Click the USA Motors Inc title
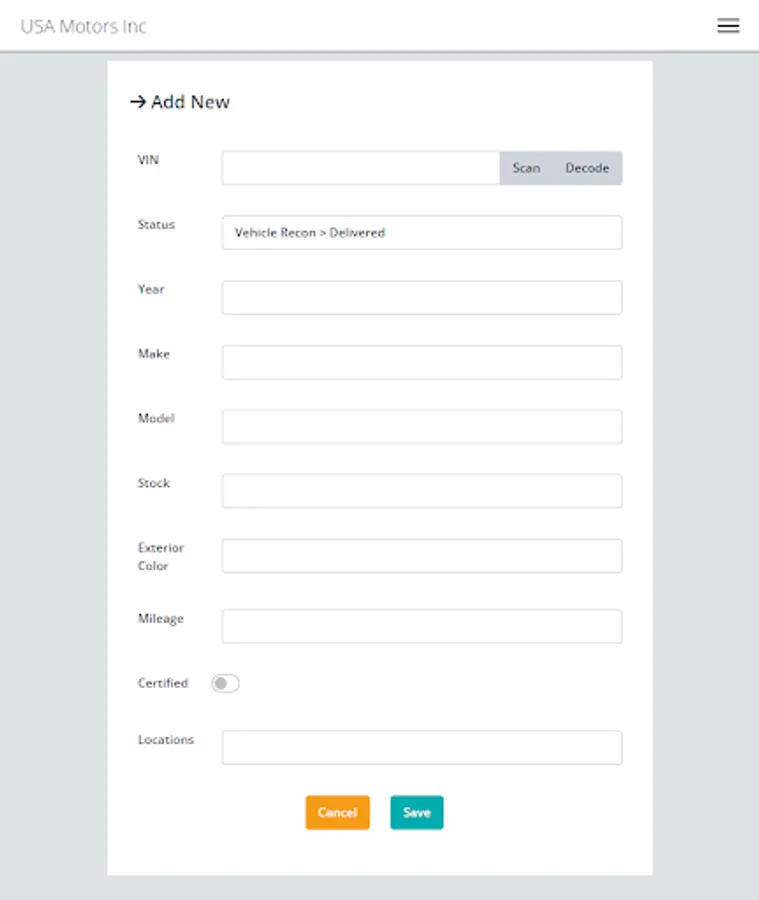 84,26
